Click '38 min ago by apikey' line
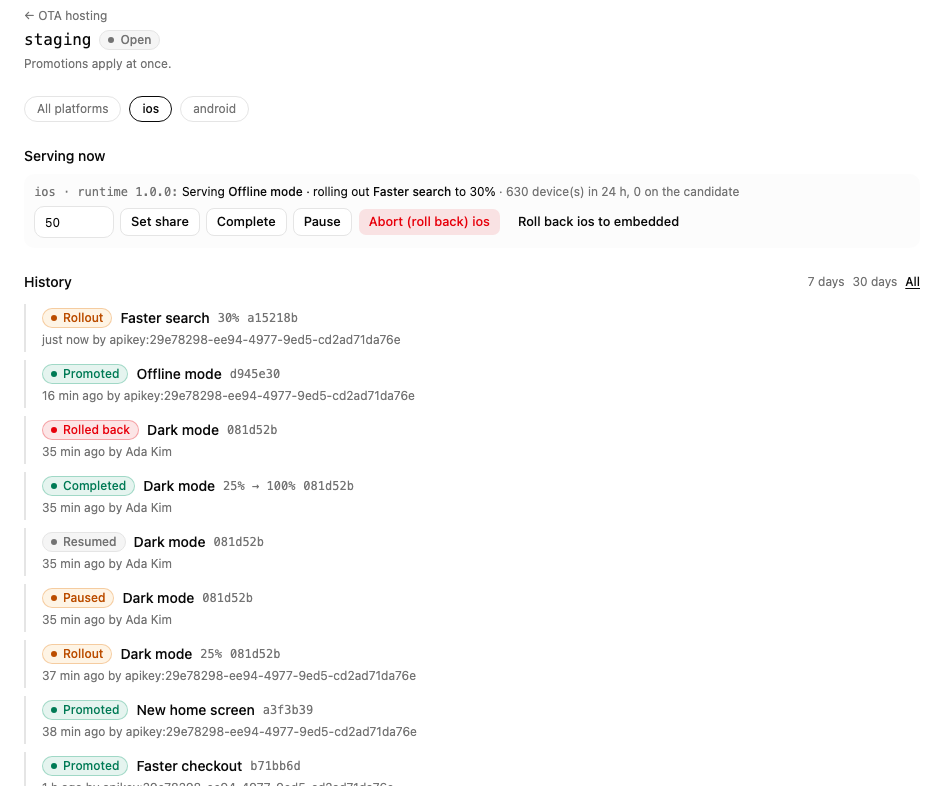 [229, 731]
